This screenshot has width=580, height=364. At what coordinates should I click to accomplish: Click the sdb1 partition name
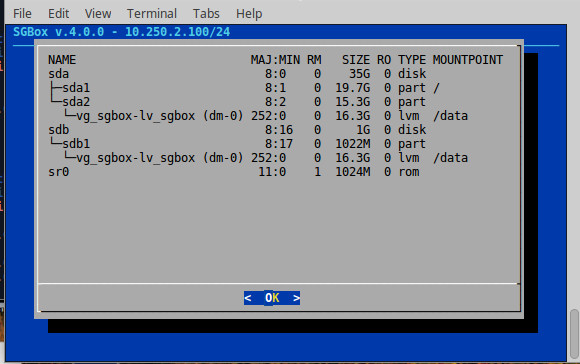tap(76, 144)
